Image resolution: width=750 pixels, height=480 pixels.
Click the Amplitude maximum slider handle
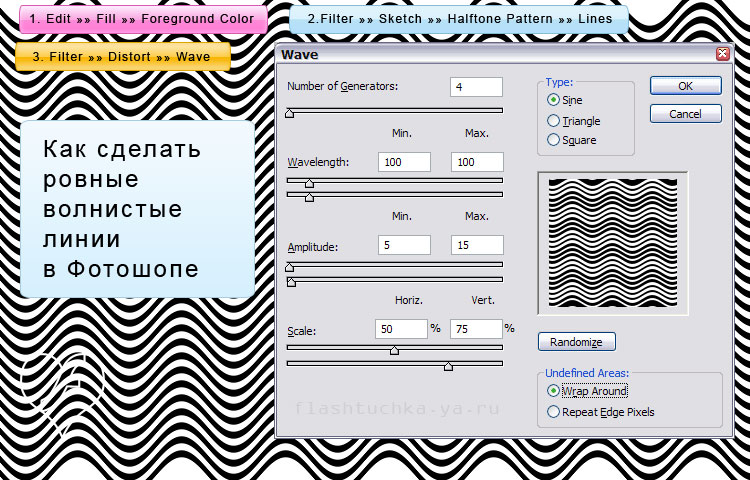[291, 282]
